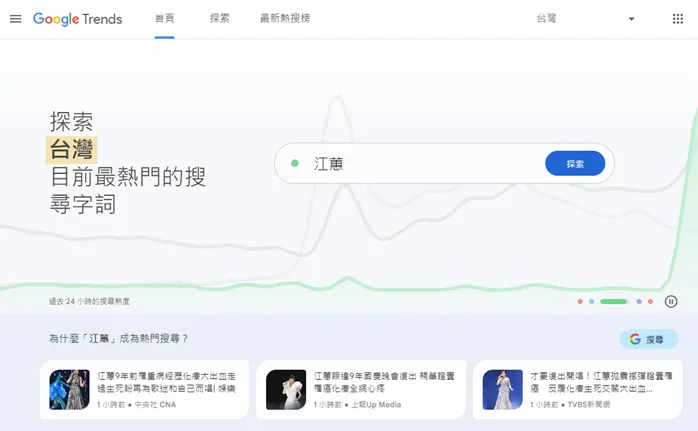Click the Google Trends logo

pos(77,19)
